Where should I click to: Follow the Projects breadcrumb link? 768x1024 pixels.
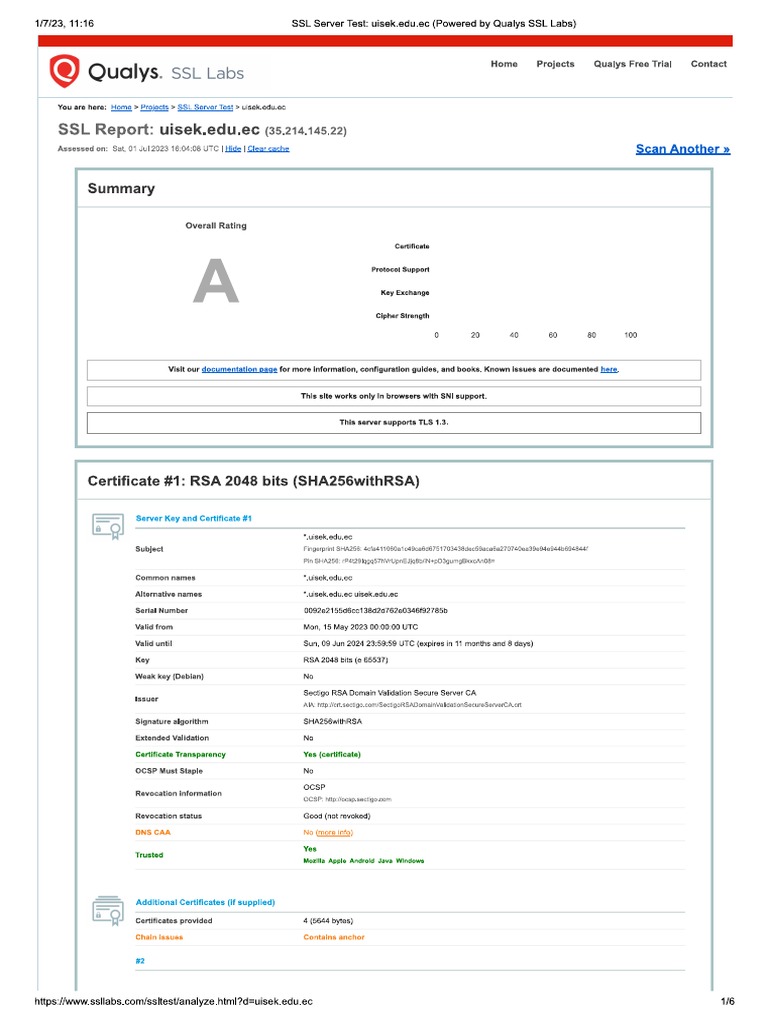(154, 106)
